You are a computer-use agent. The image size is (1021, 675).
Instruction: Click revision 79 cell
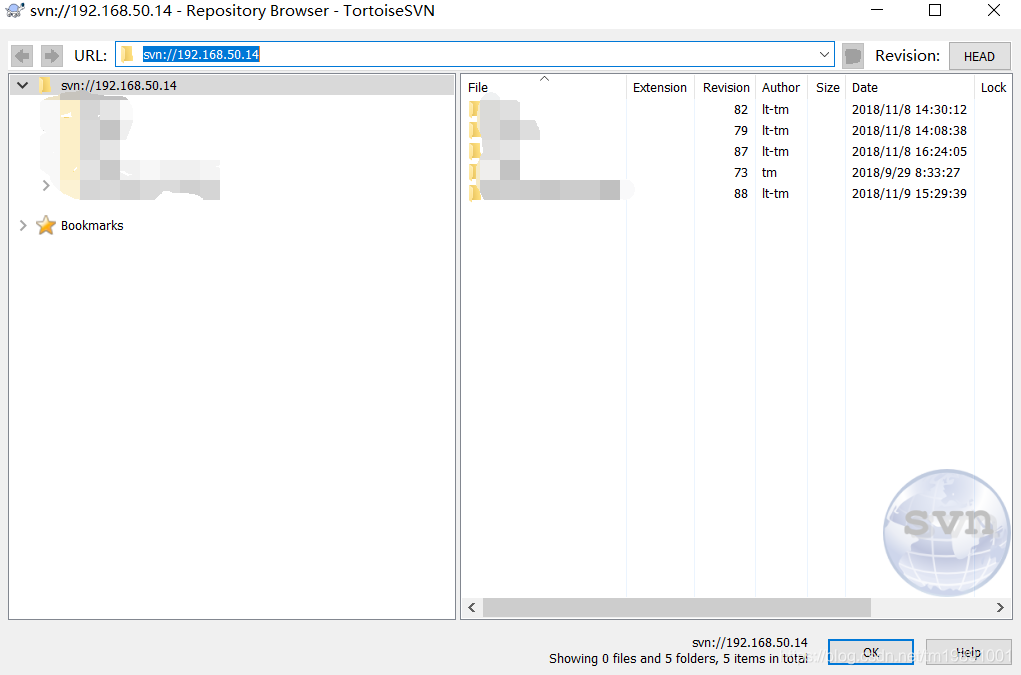point(740,130)
